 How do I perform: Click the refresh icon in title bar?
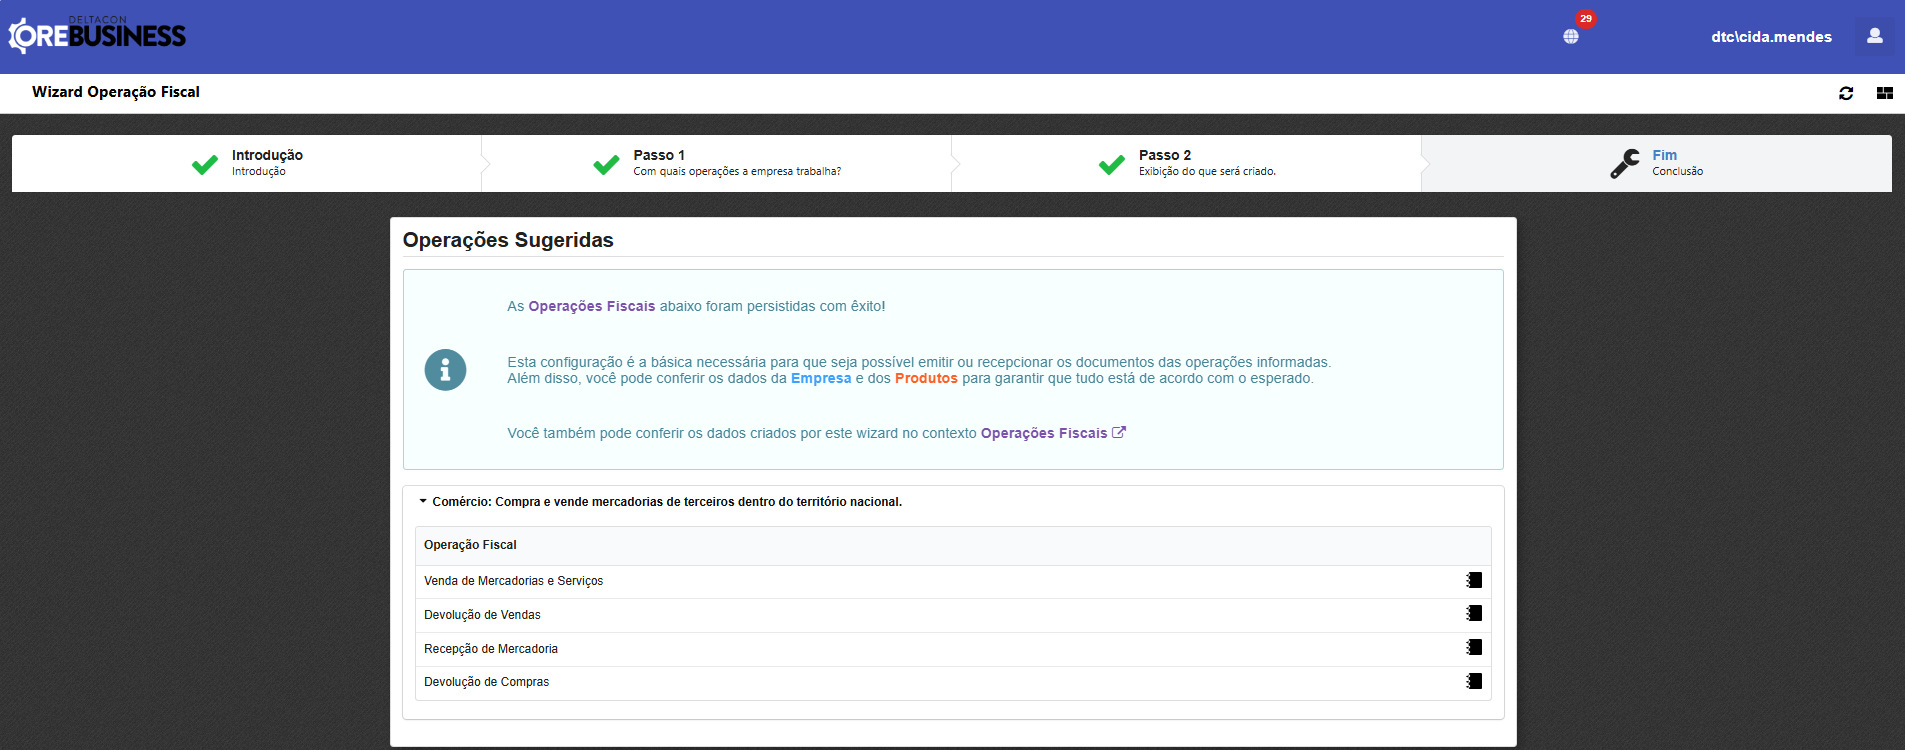click(1846, 93)
